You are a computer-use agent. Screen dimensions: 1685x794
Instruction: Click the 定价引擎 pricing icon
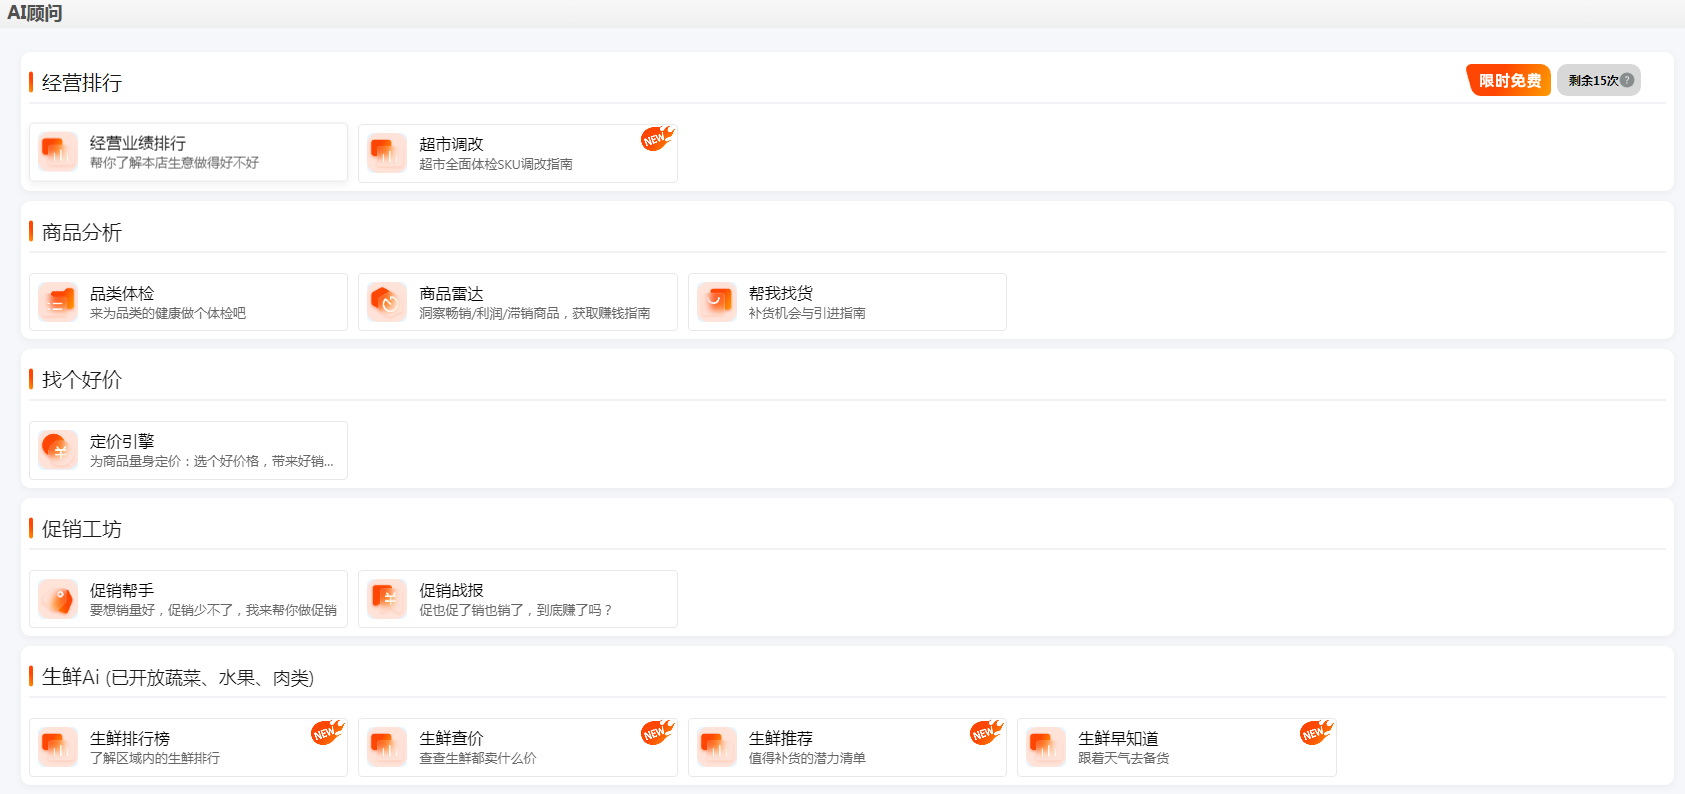pyautogui.click(x=58, y=450)
